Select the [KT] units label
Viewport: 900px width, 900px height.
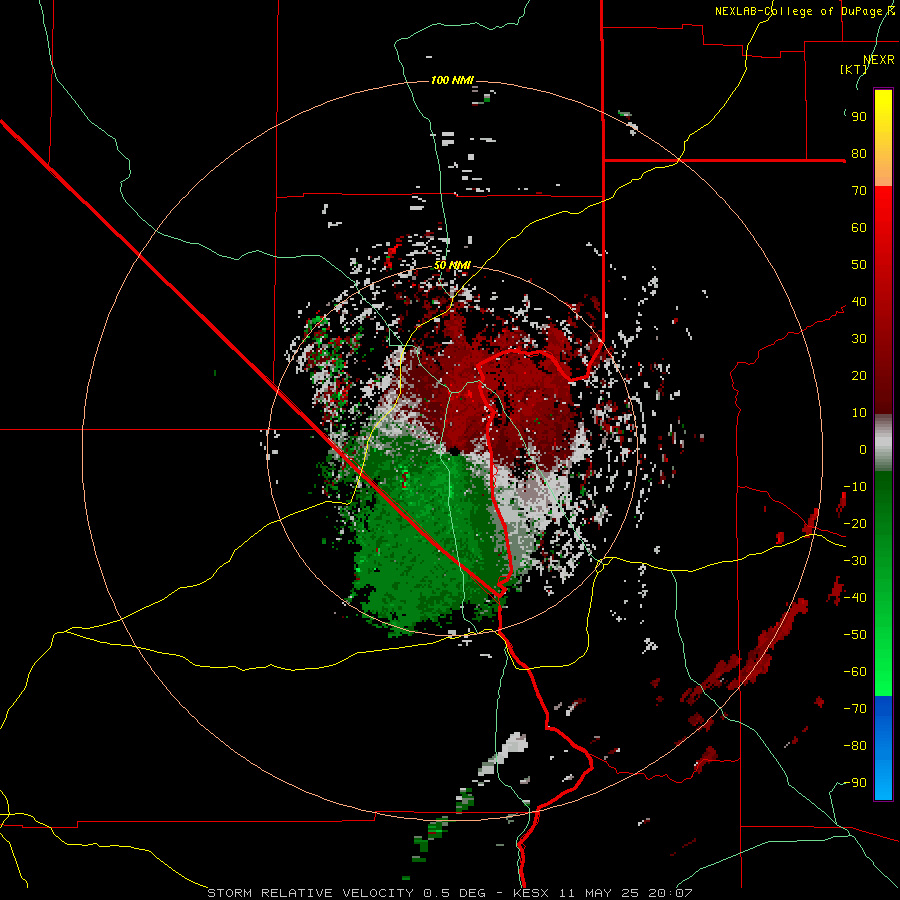pos(853,69)
